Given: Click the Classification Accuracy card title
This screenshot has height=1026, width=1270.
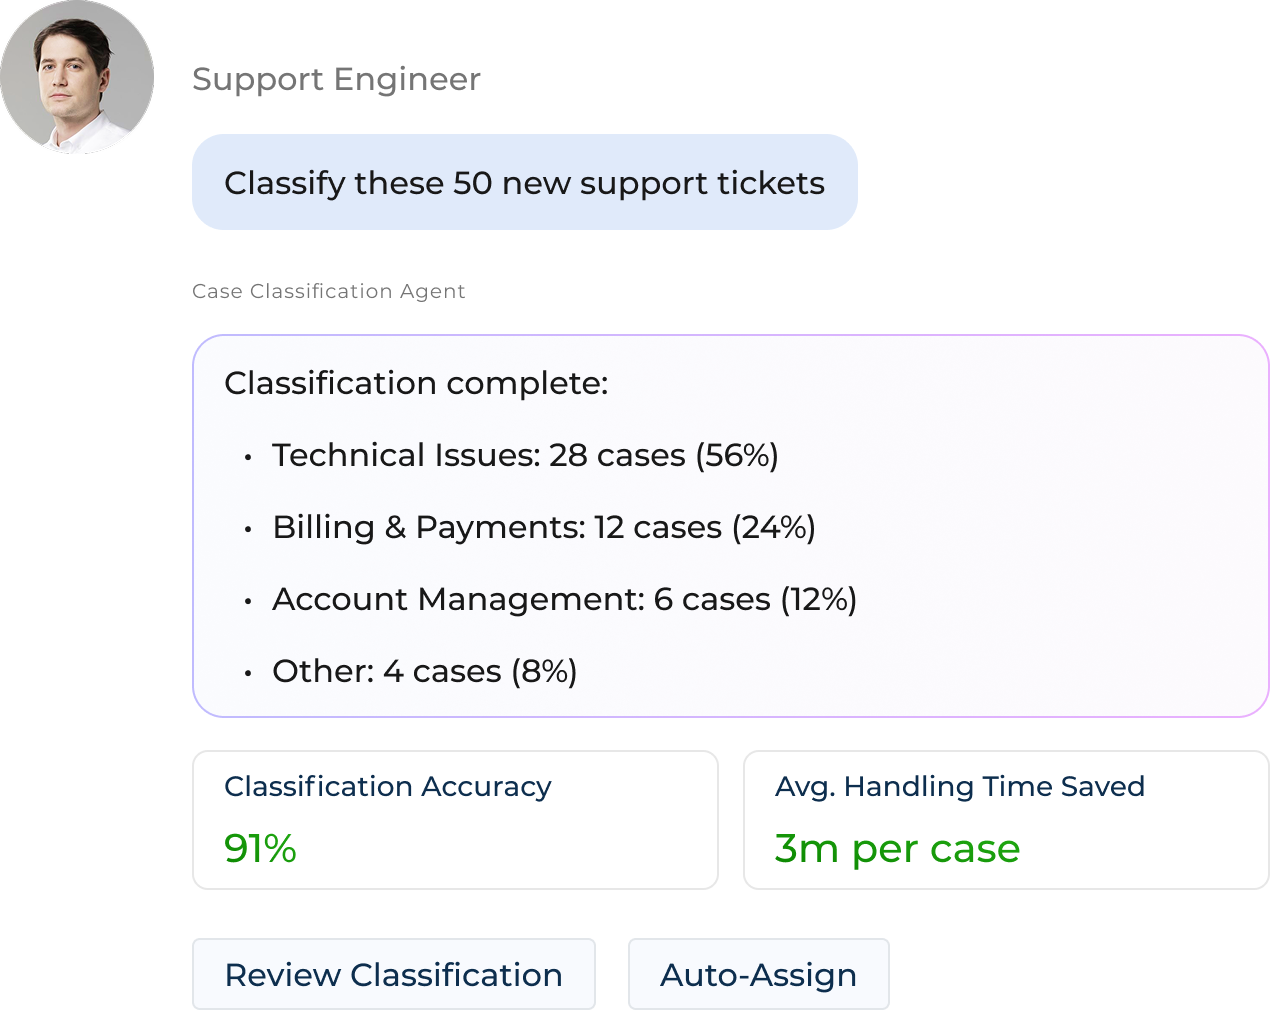Looking at the screenshot, I should click(x=388, y=787).
